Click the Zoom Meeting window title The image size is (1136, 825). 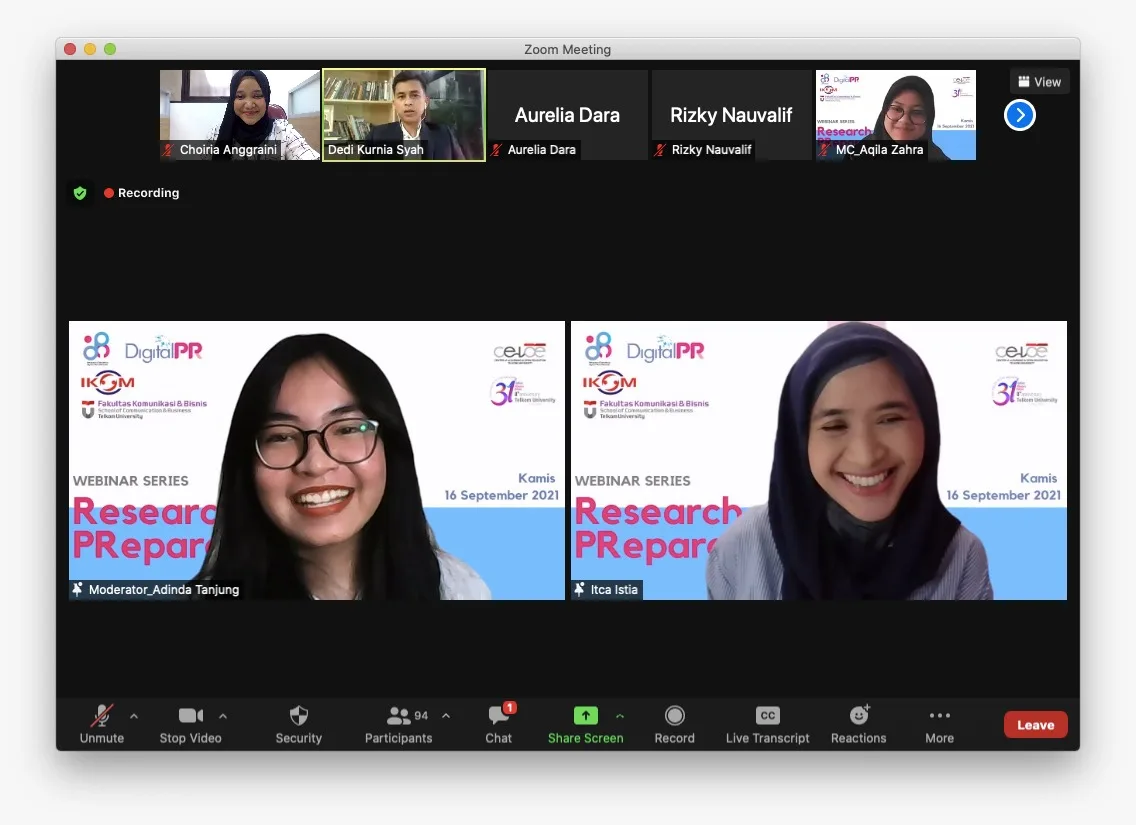coord(567,49)
